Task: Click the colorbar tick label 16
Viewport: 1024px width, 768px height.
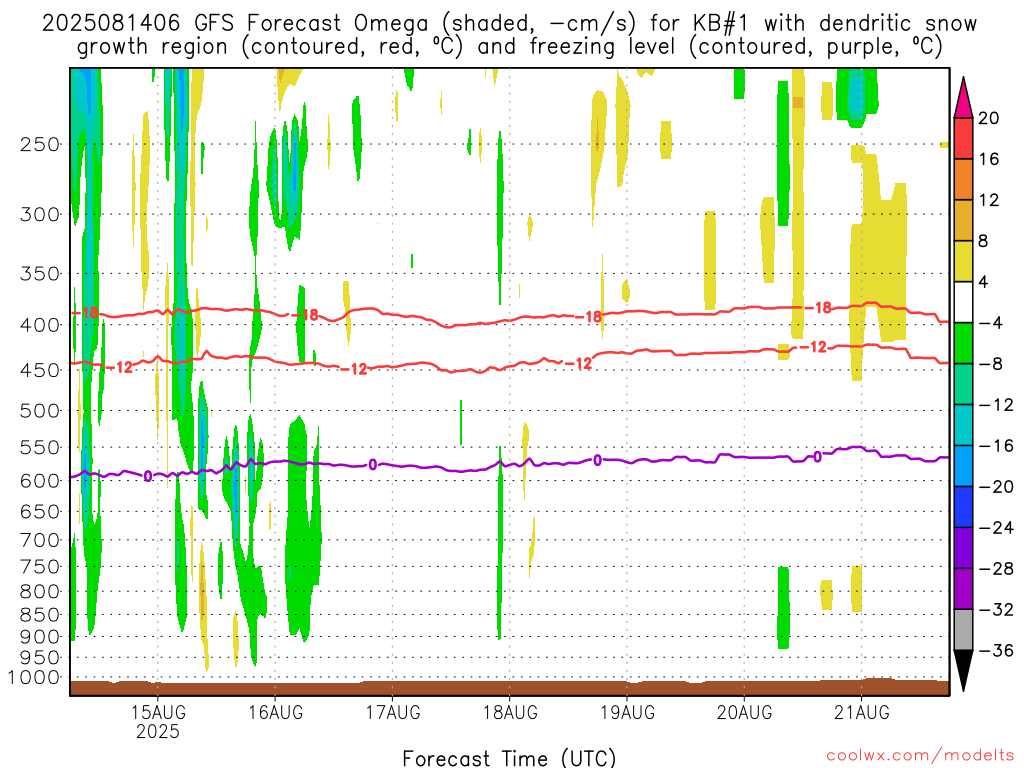Action: click(x=989, y=159)
